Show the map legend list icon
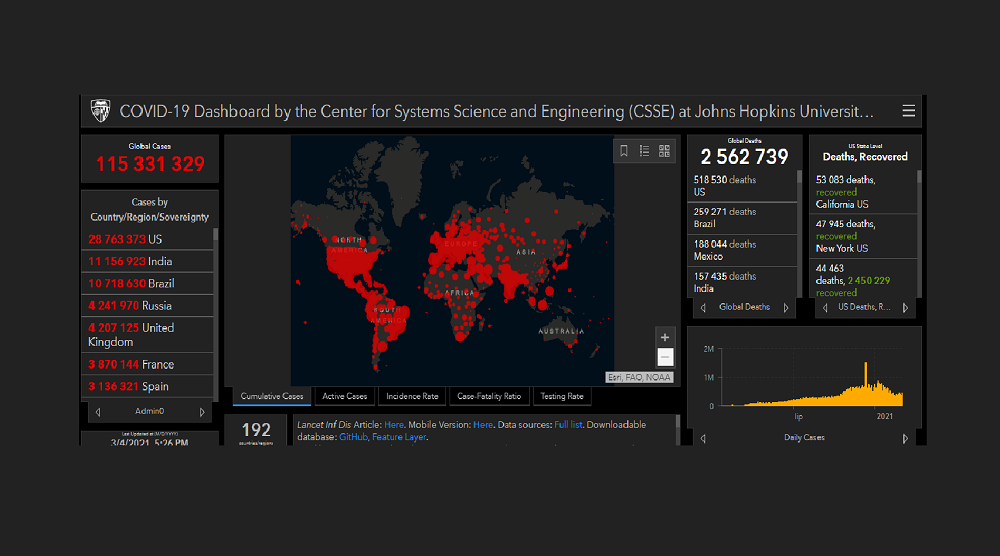Screen dimensions: 1000x556 [x=644, y=151]
